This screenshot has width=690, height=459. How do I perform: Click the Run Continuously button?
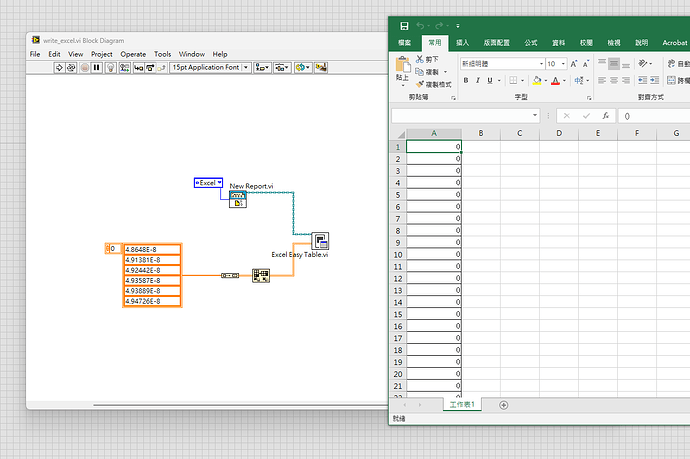click(x=72, y=67)
